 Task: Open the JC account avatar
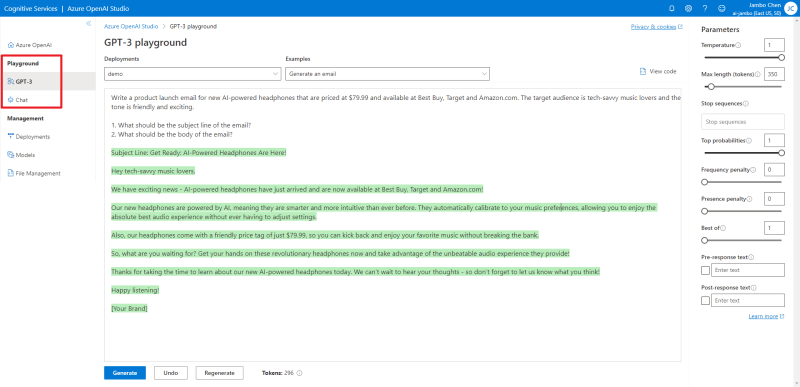[x=790, y=8]
